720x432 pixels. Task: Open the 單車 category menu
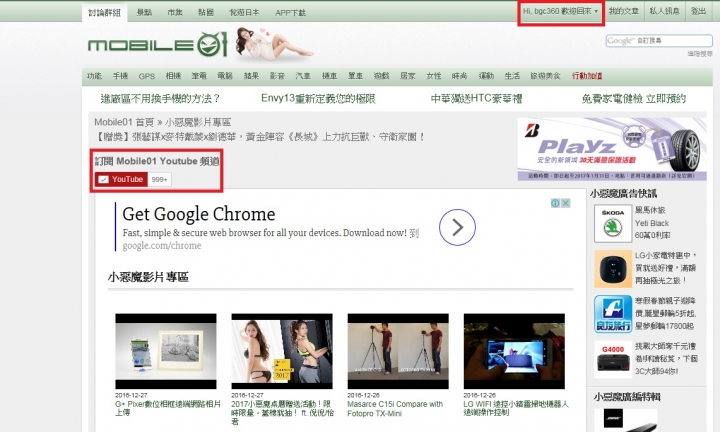(x=355, y=76)
